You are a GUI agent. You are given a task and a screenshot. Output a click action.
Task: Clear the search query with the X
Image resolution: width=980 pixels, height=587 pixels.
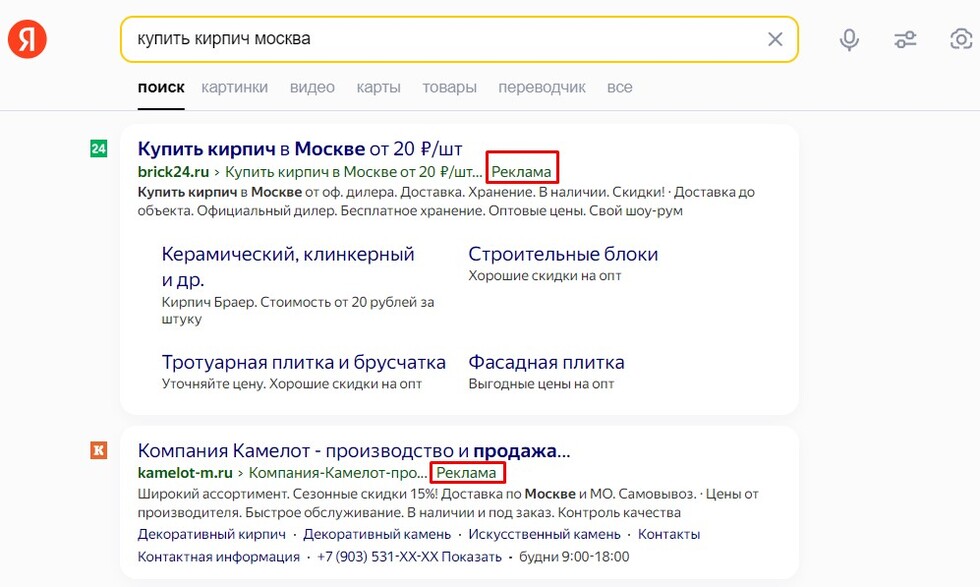coord(775,39)
